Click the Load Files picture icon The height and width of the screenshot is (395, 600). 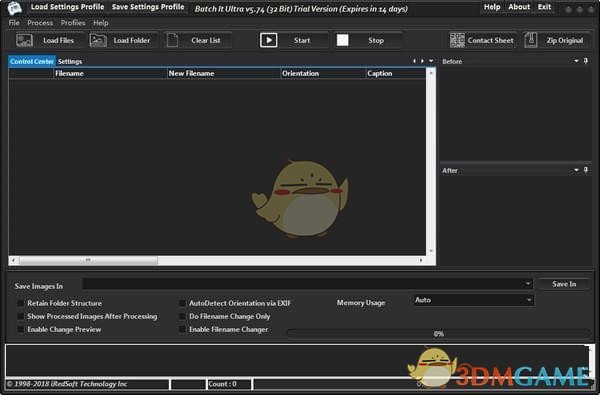point(25,40)
